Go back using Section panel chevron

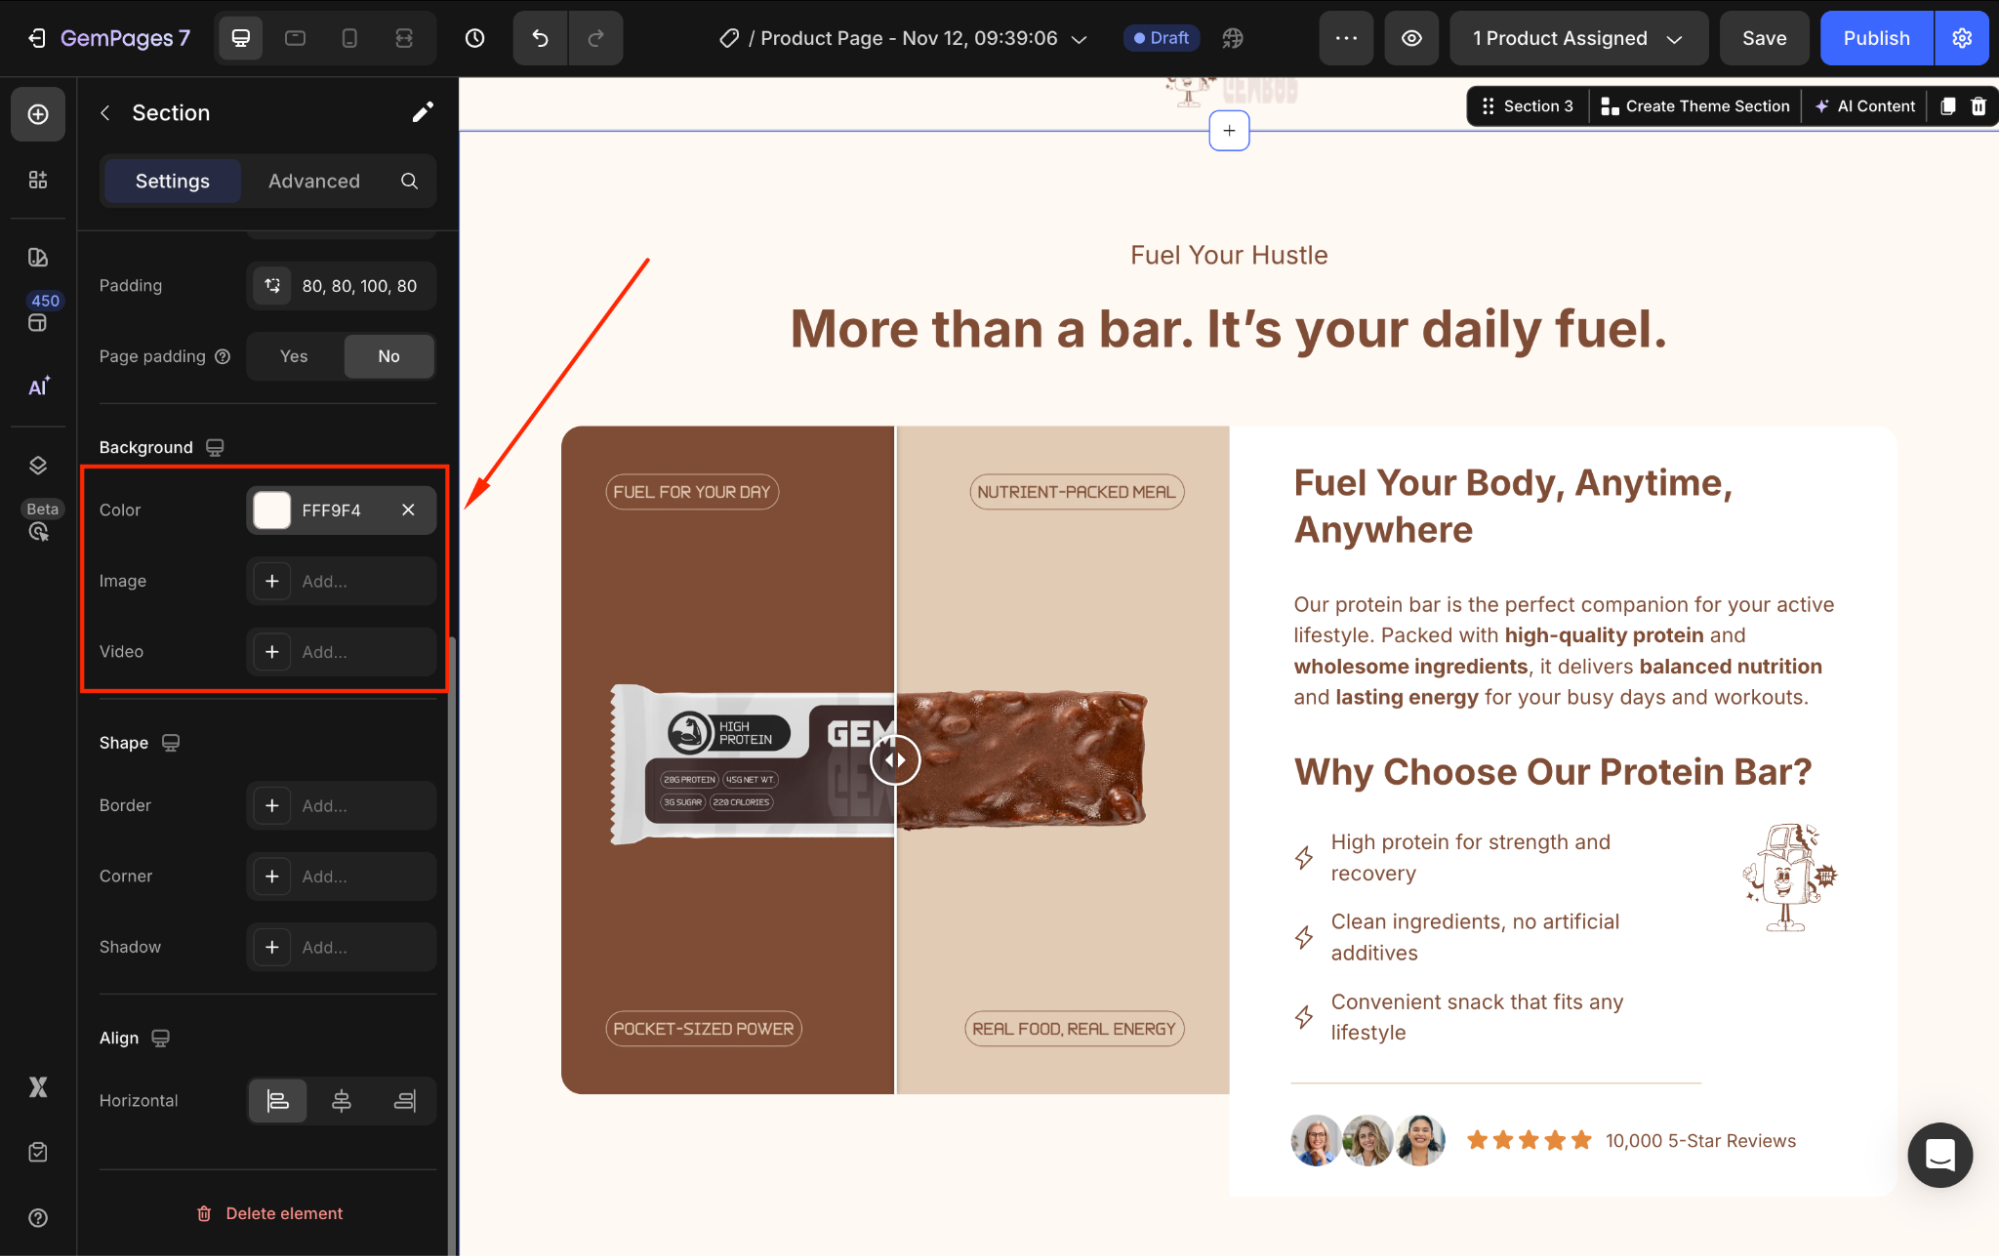click(x=105, y=113)
